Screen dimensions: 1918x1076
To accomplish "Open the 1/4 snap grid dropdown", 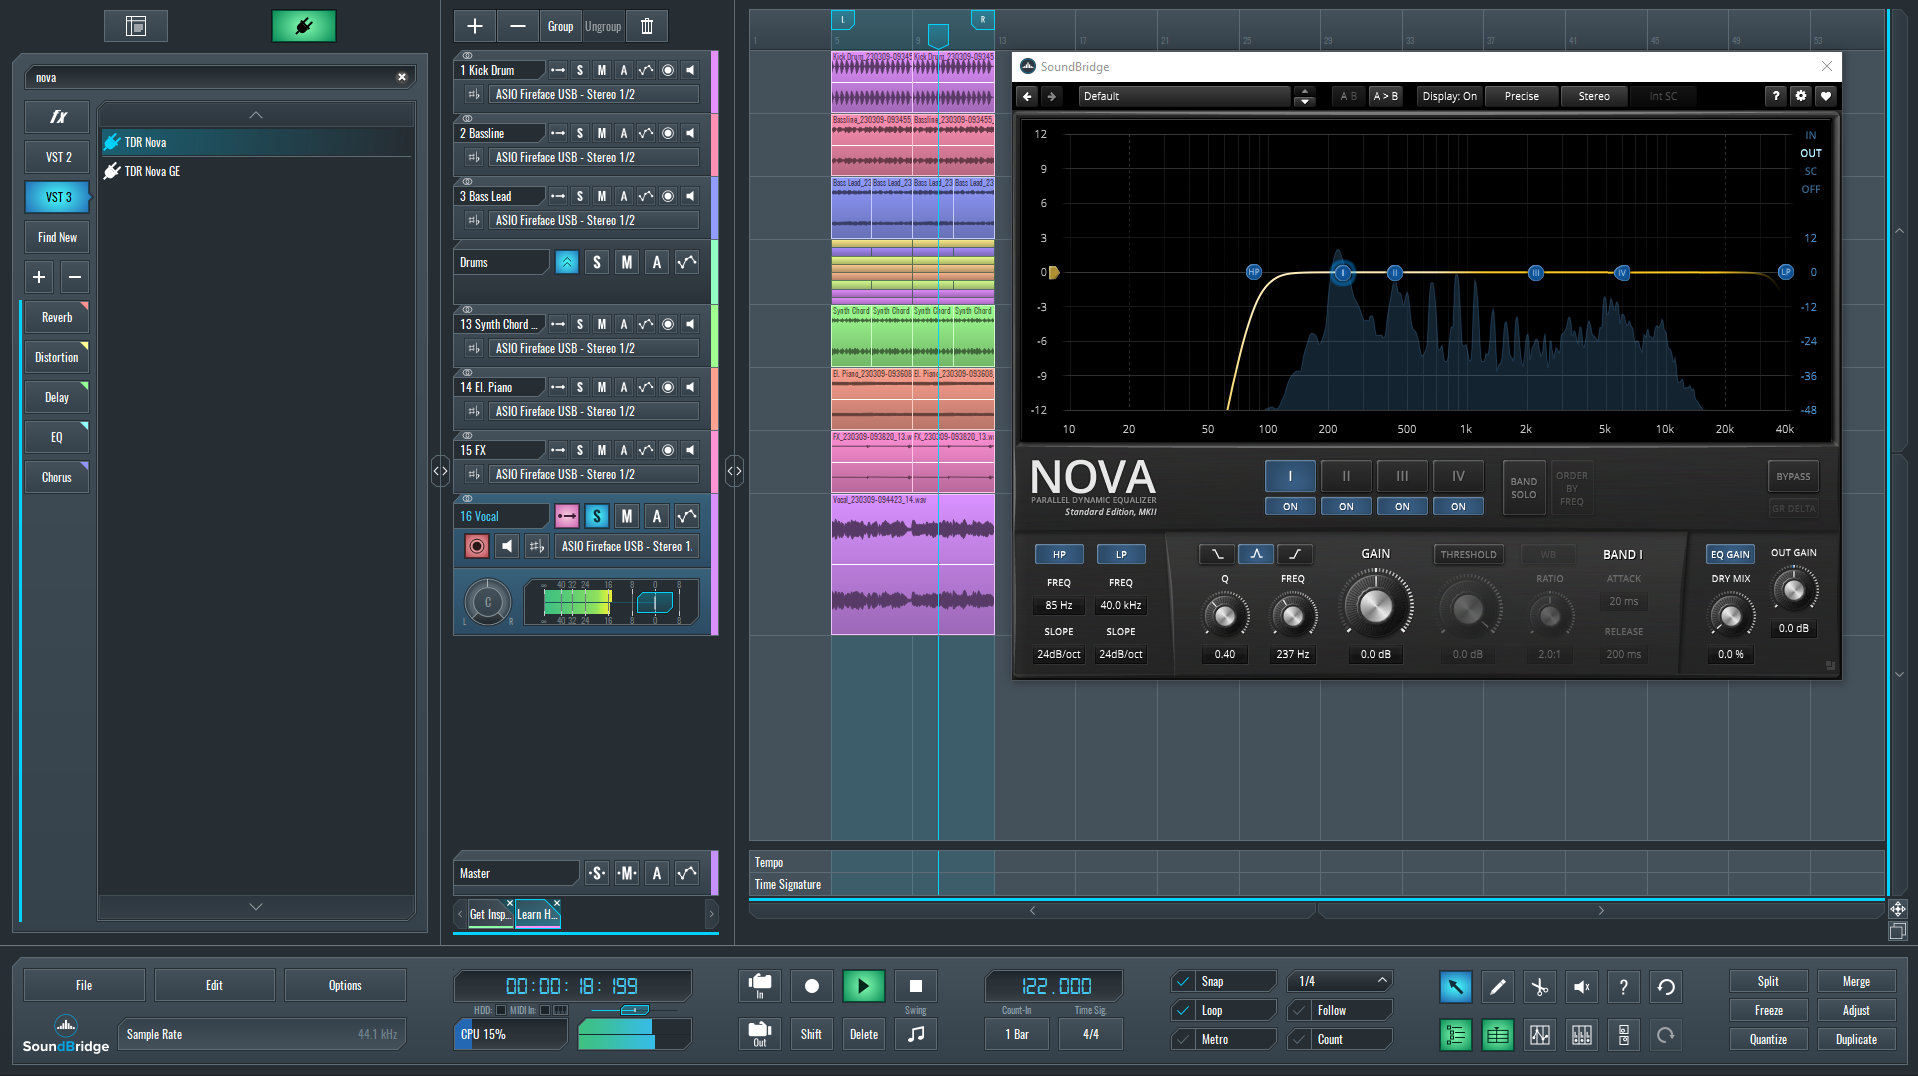I will (x=1339, y=981).
